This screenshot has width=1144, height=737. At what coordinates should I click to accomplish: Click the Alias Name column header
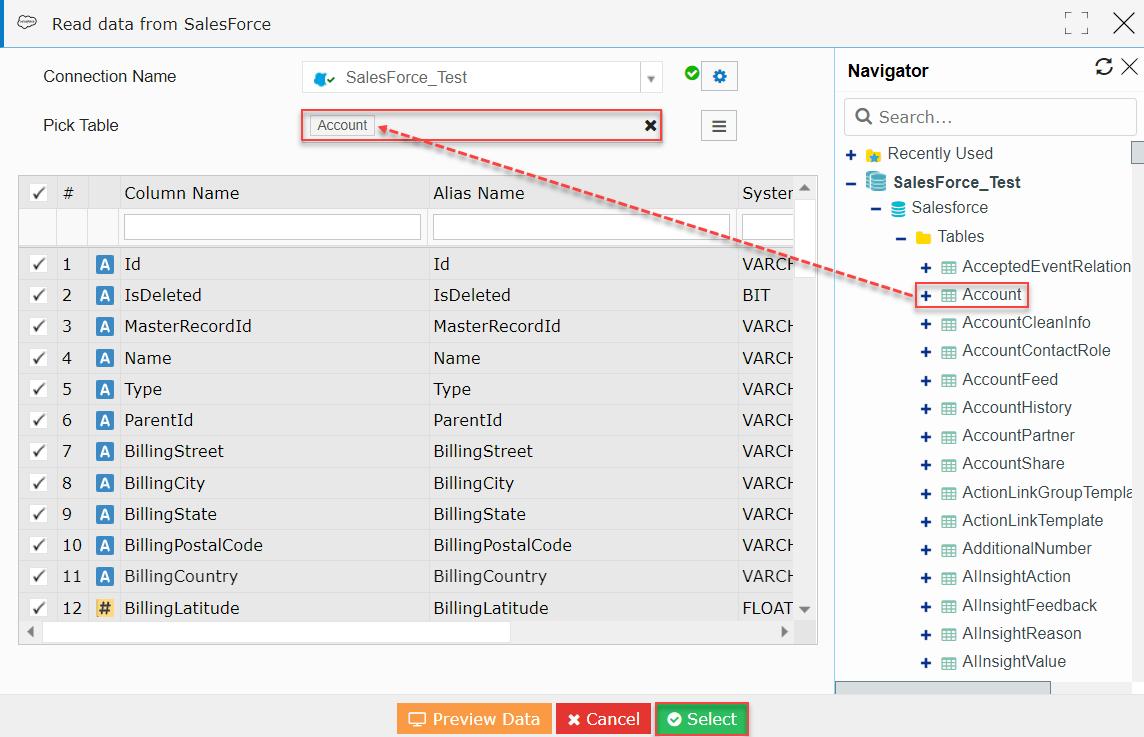click(479, 193)
